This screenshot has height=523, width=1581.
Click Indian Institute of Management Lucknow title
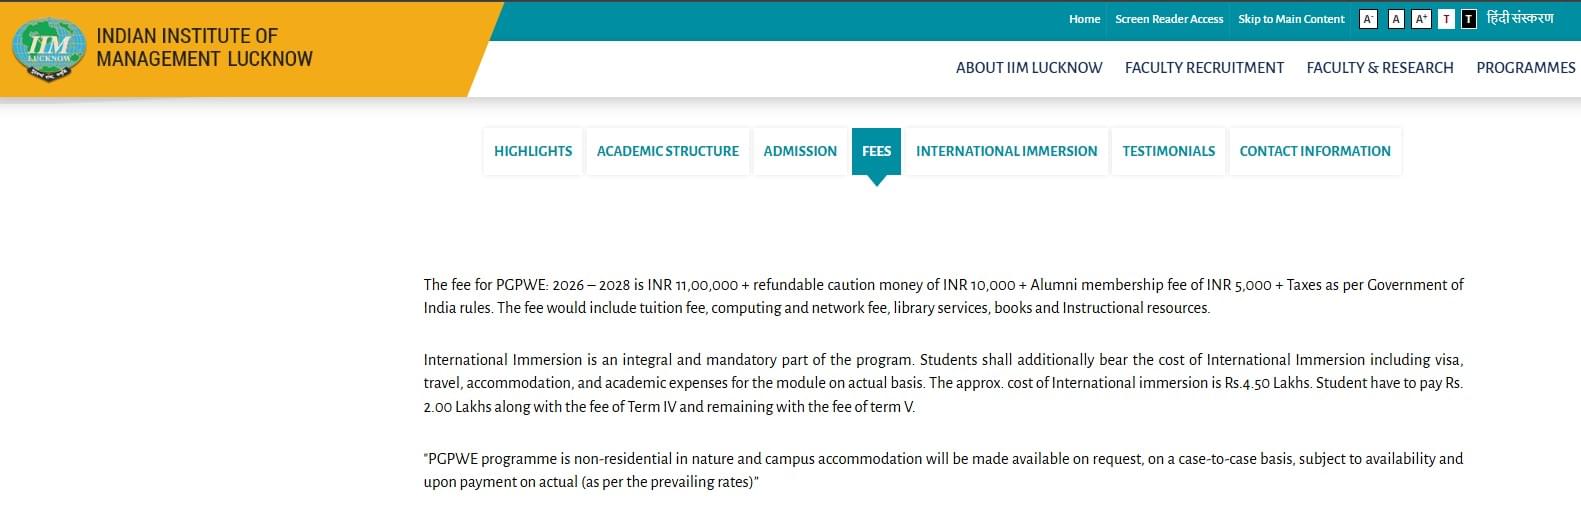click(204, 47)
